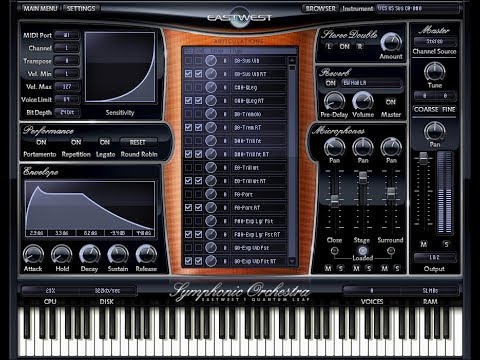480x360 pixels.
Task: Toggle Repetition ON button
Action: pyautogui.click(x=76, y=142)
